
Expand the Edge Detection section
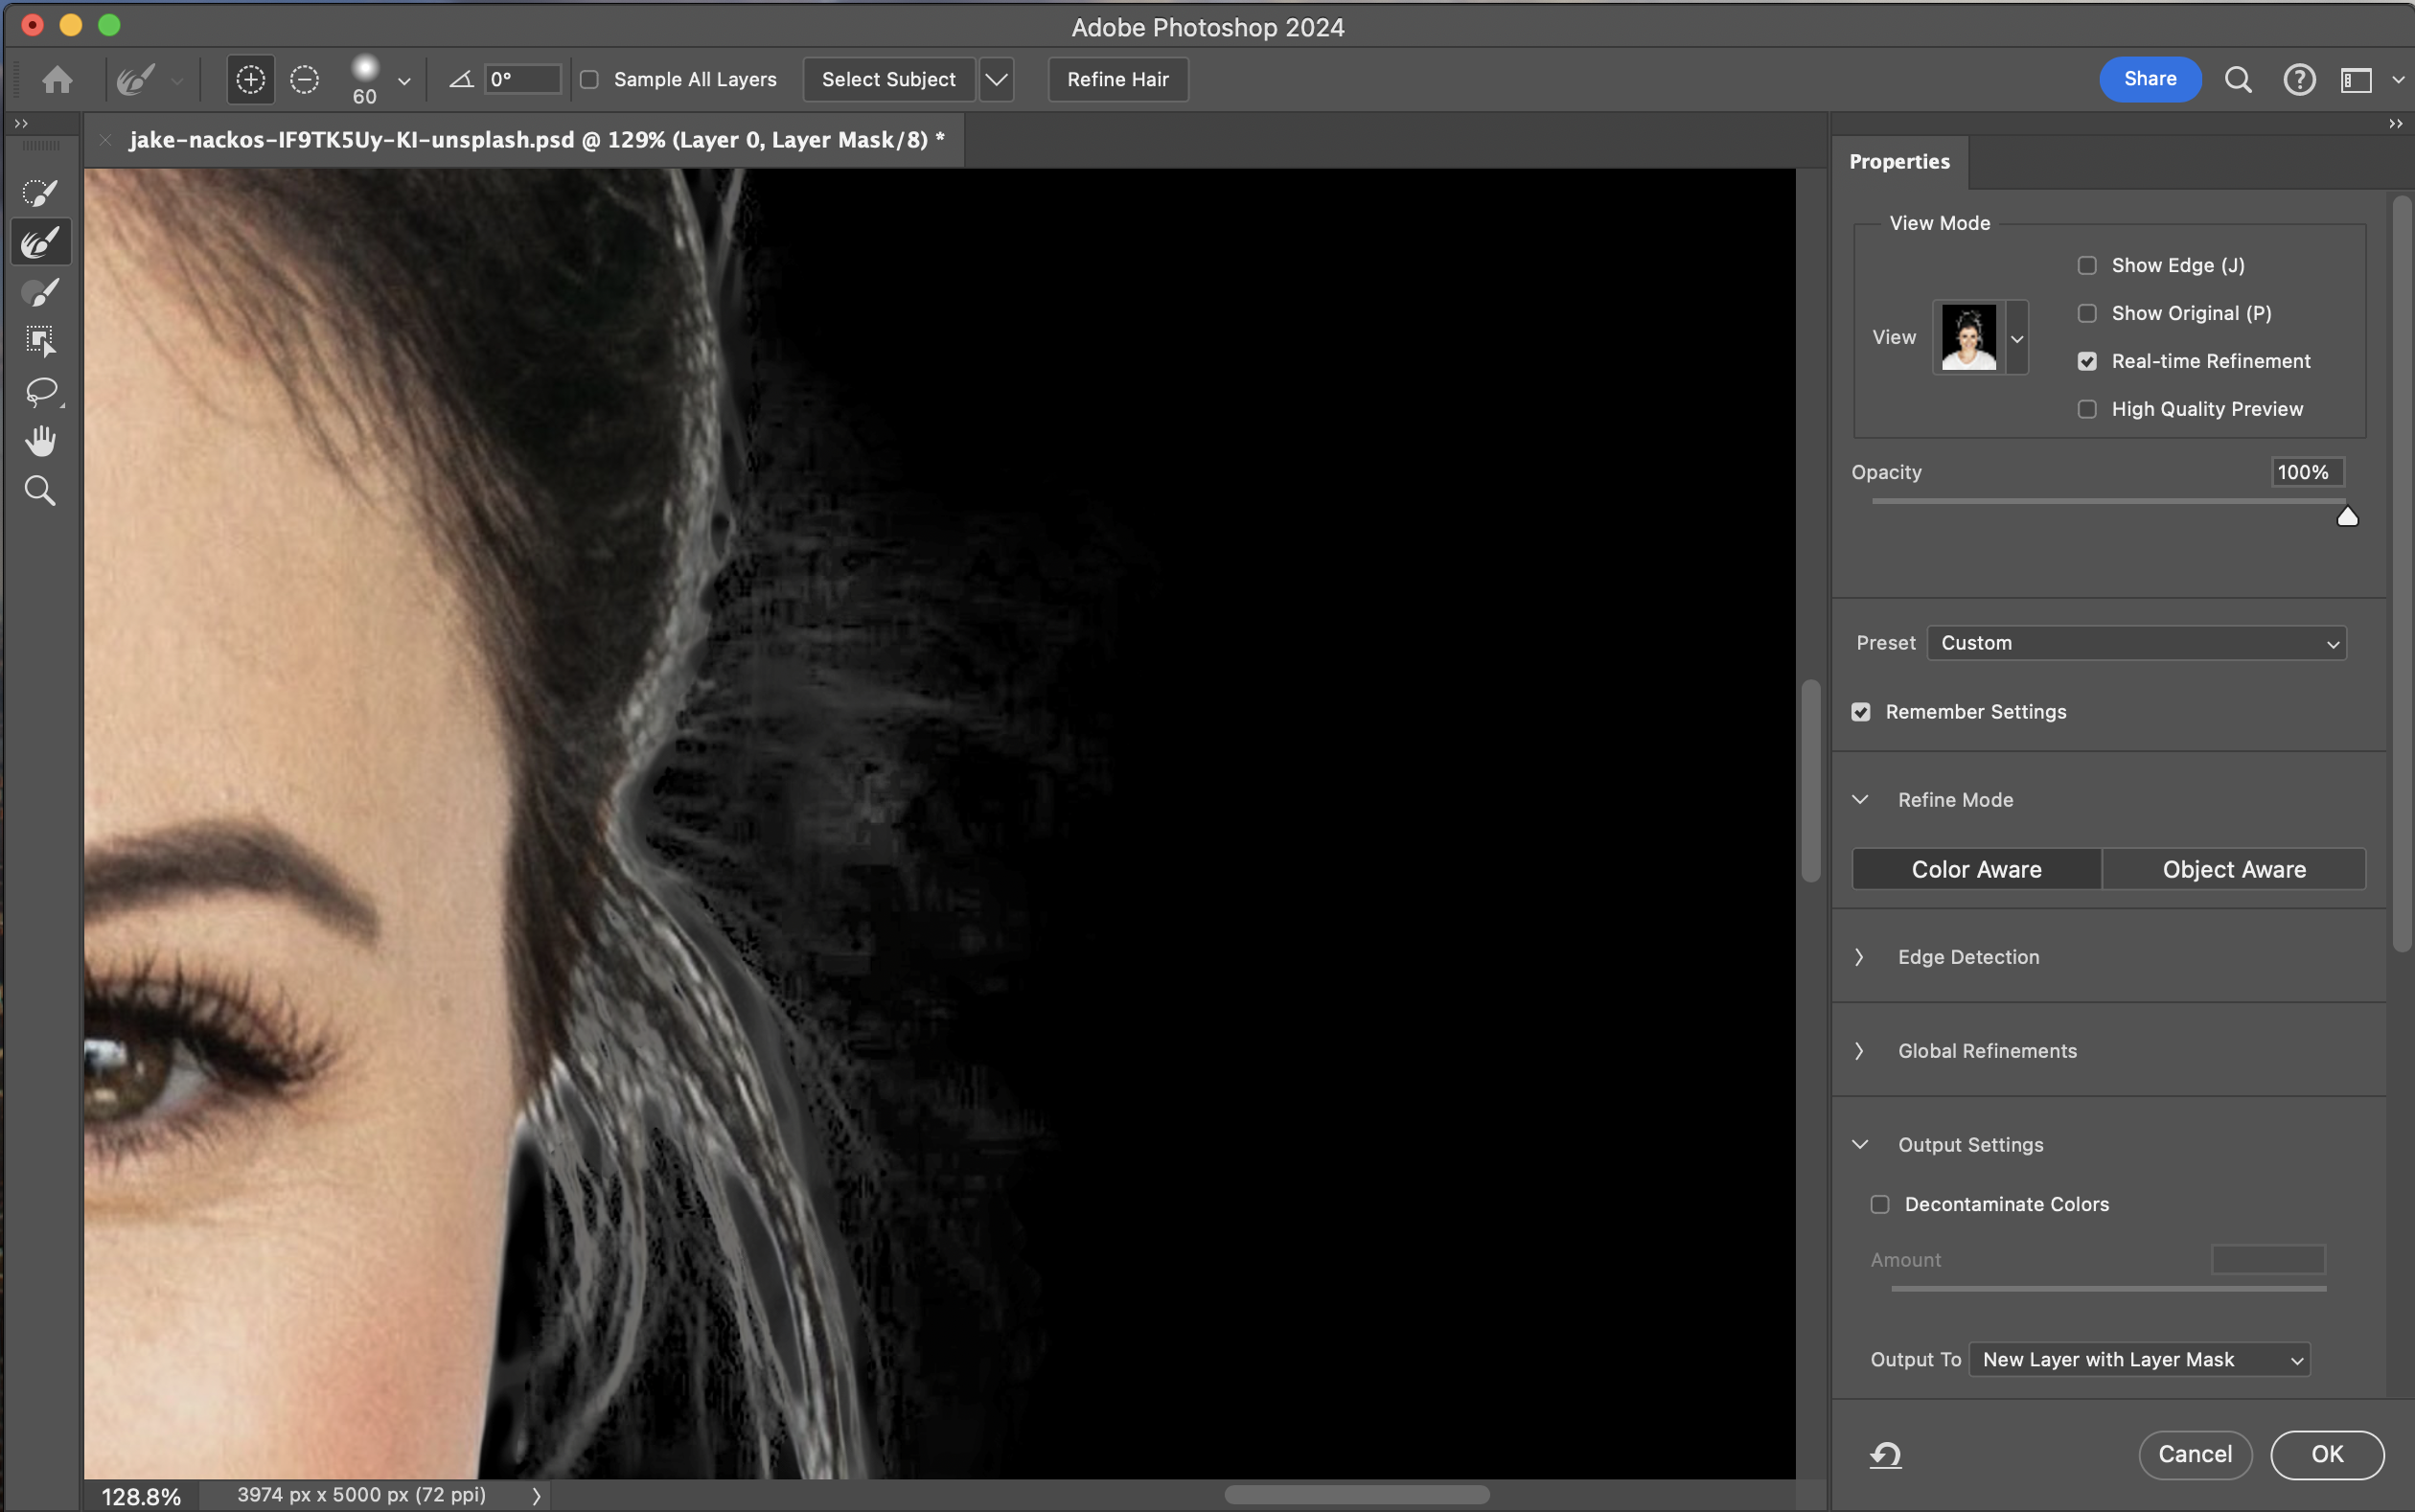click(x=1967, y=957)
